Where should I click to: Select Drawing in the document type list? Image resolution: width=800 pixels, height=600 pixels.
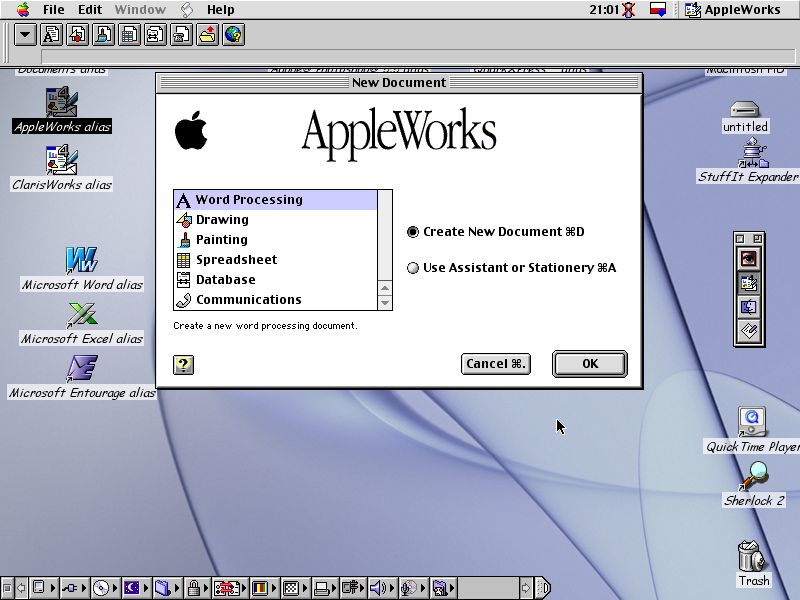click(276, 220)
